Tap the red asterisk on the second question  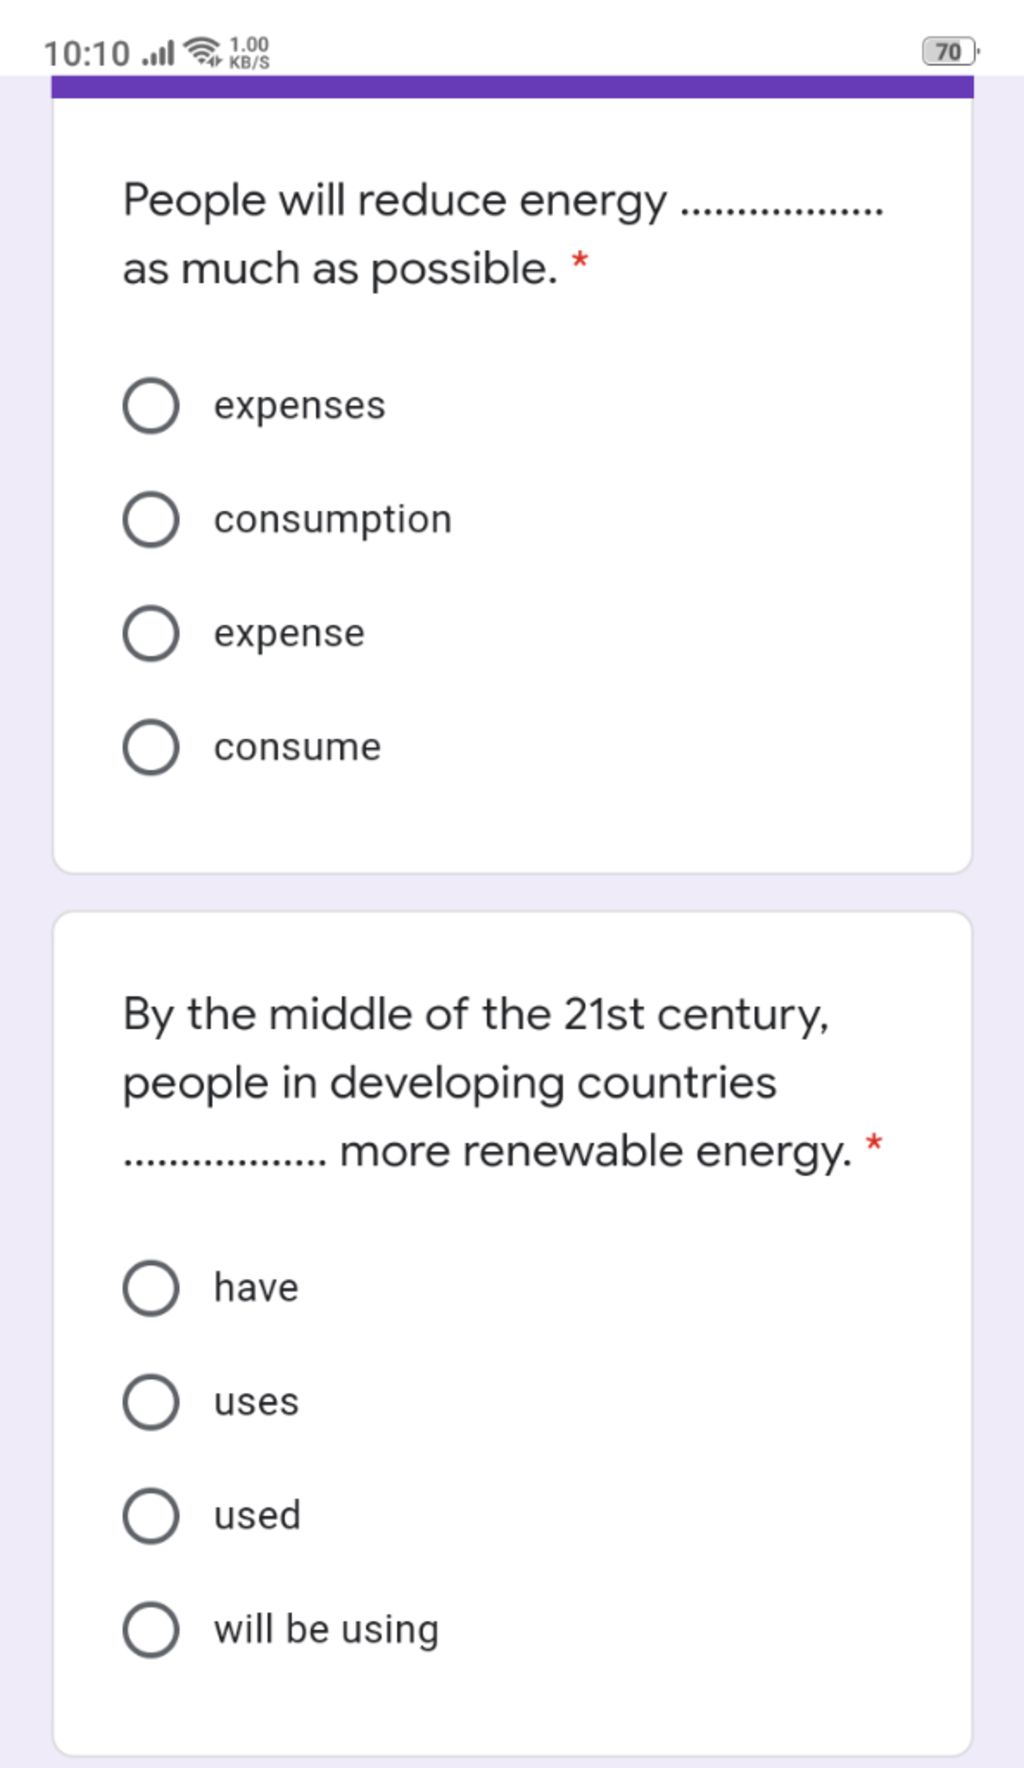(x=874, y=1143)
